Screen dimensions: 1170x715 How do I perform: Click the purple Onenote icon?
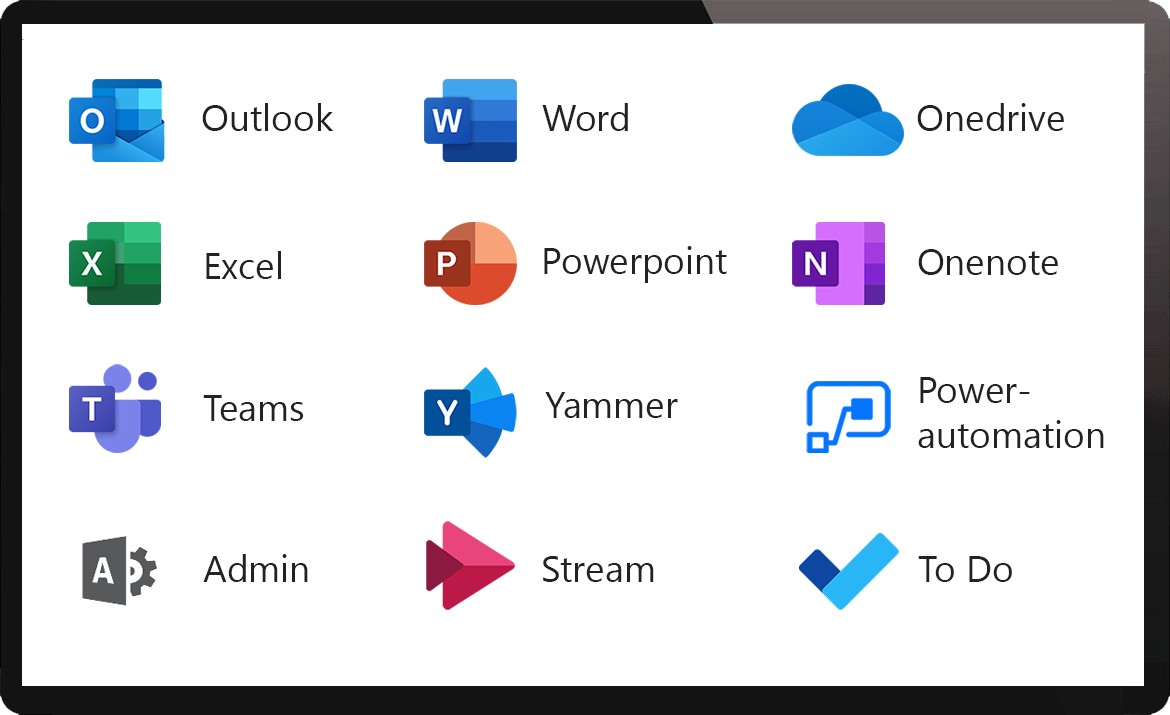(x=838, y=263)
